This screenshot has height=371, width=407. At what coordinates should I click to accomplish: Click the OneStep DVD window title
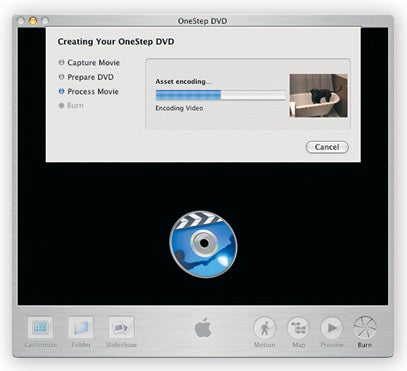[202, 21]
